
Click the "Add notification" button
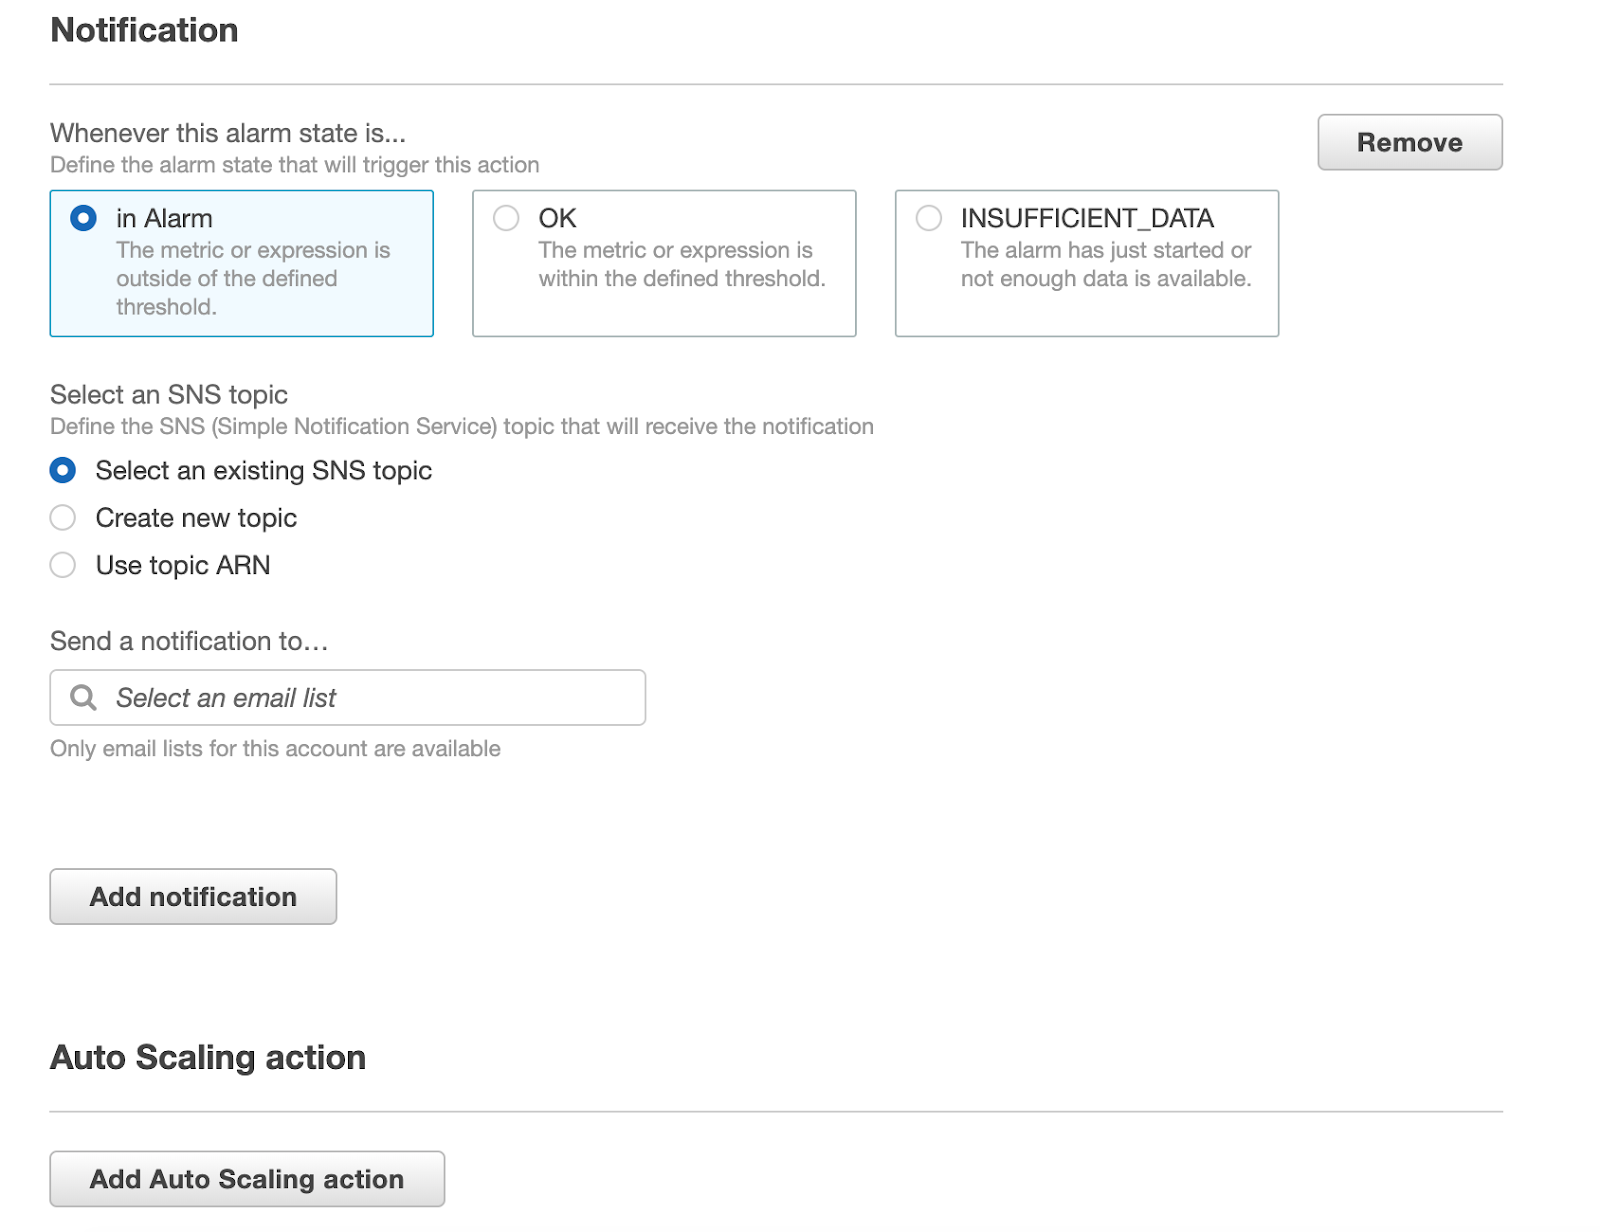point(193,896)
